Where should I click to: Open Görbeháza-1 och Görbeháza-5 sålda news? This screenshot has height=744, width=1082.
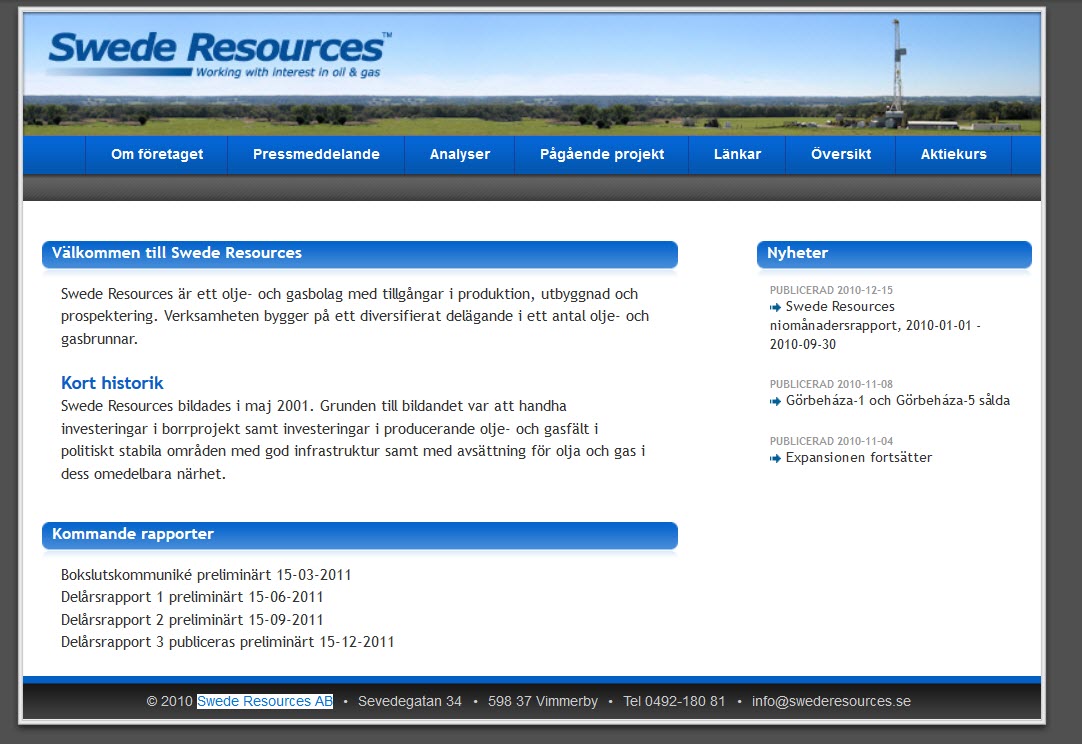[x=898, y=400]
